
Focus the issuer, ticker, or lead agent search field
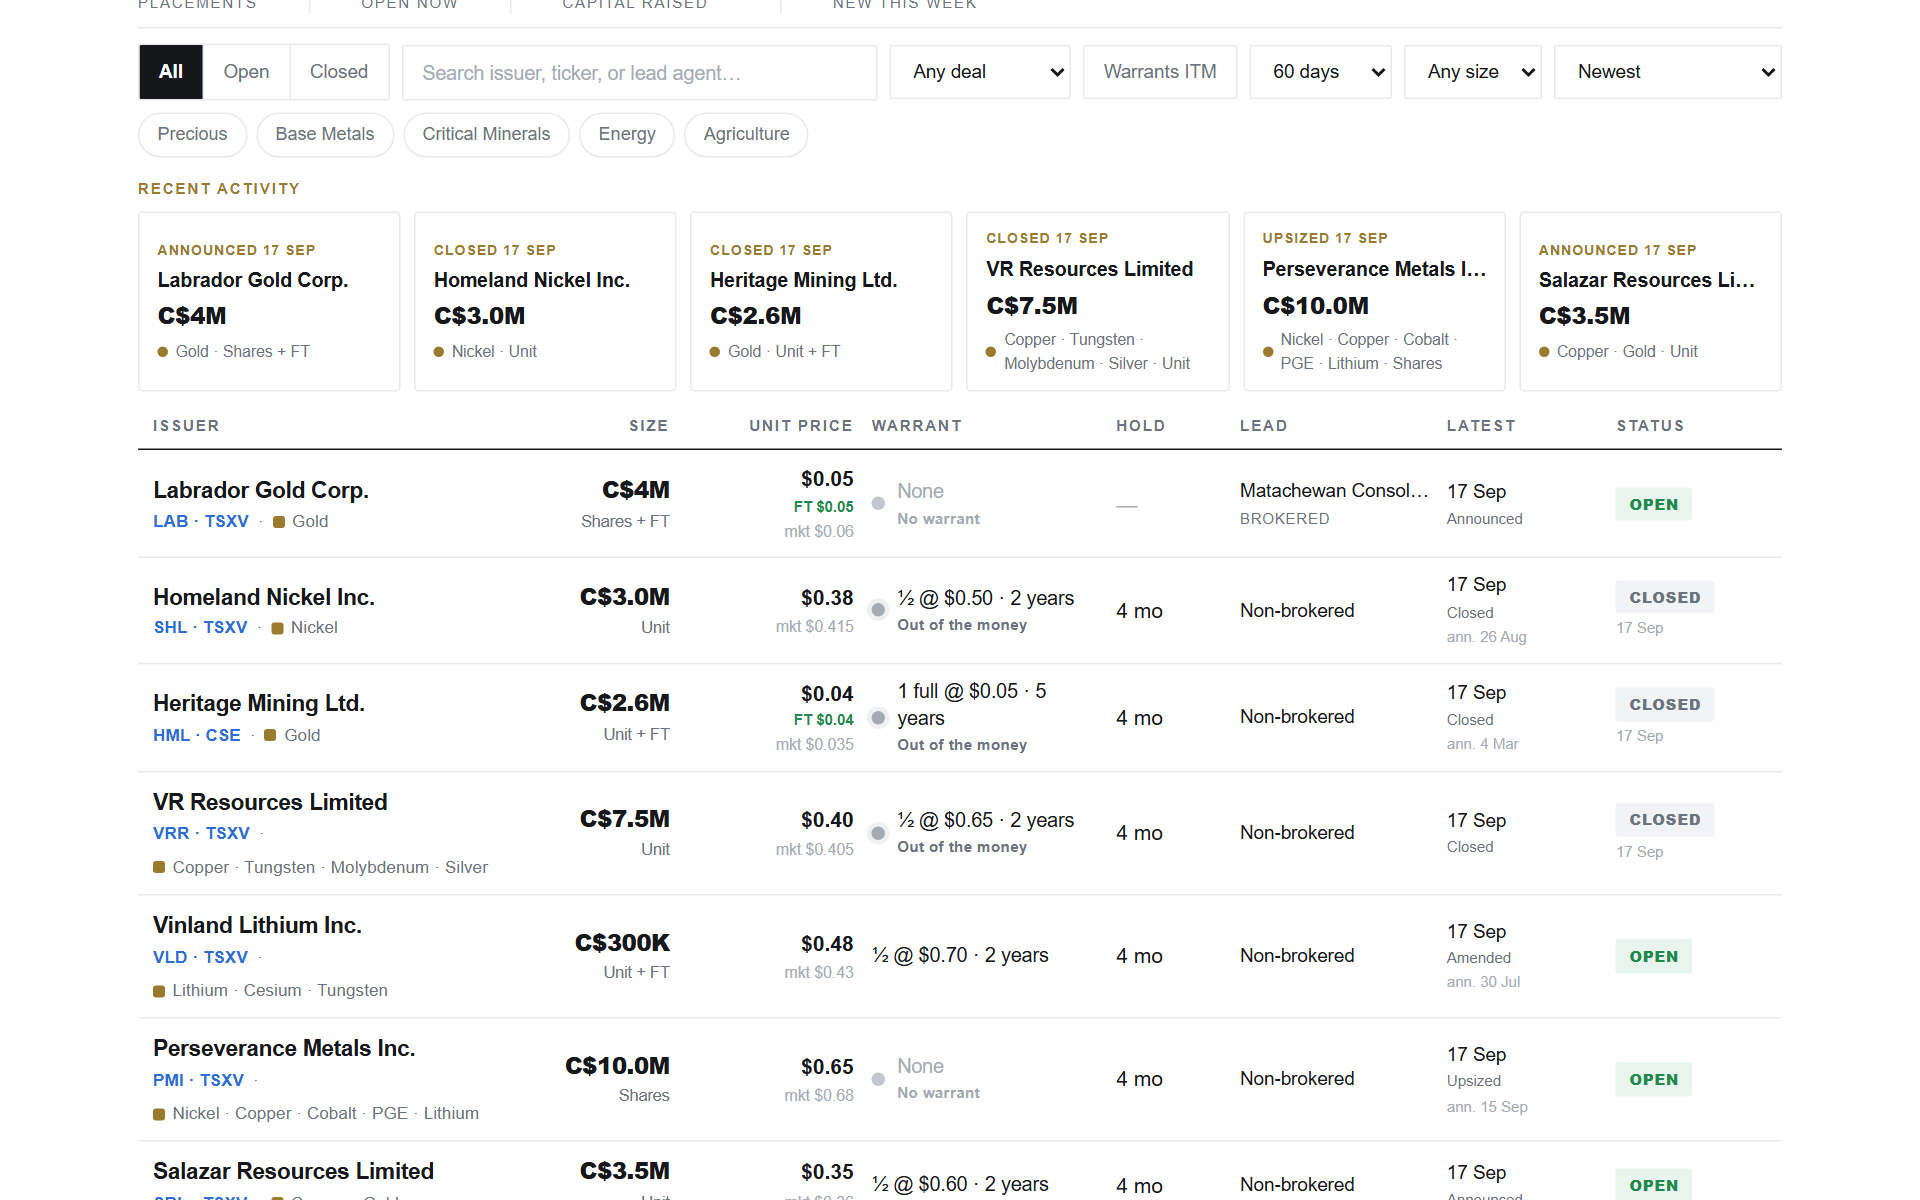(x=639, y=72)
